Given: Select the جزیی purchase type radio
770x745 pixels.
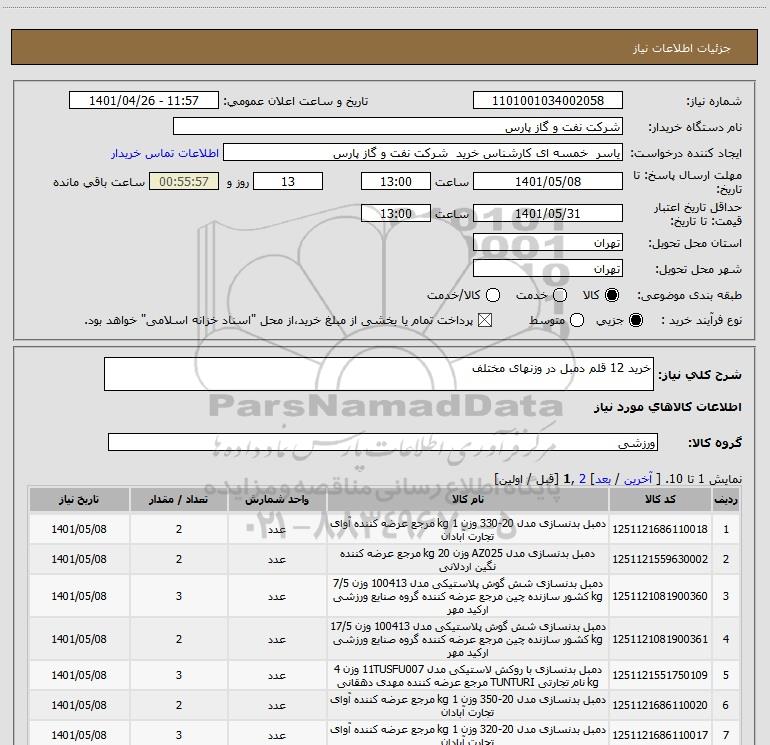Looking at the screenshot, I should pyautogui.click(x=635, y=320).
